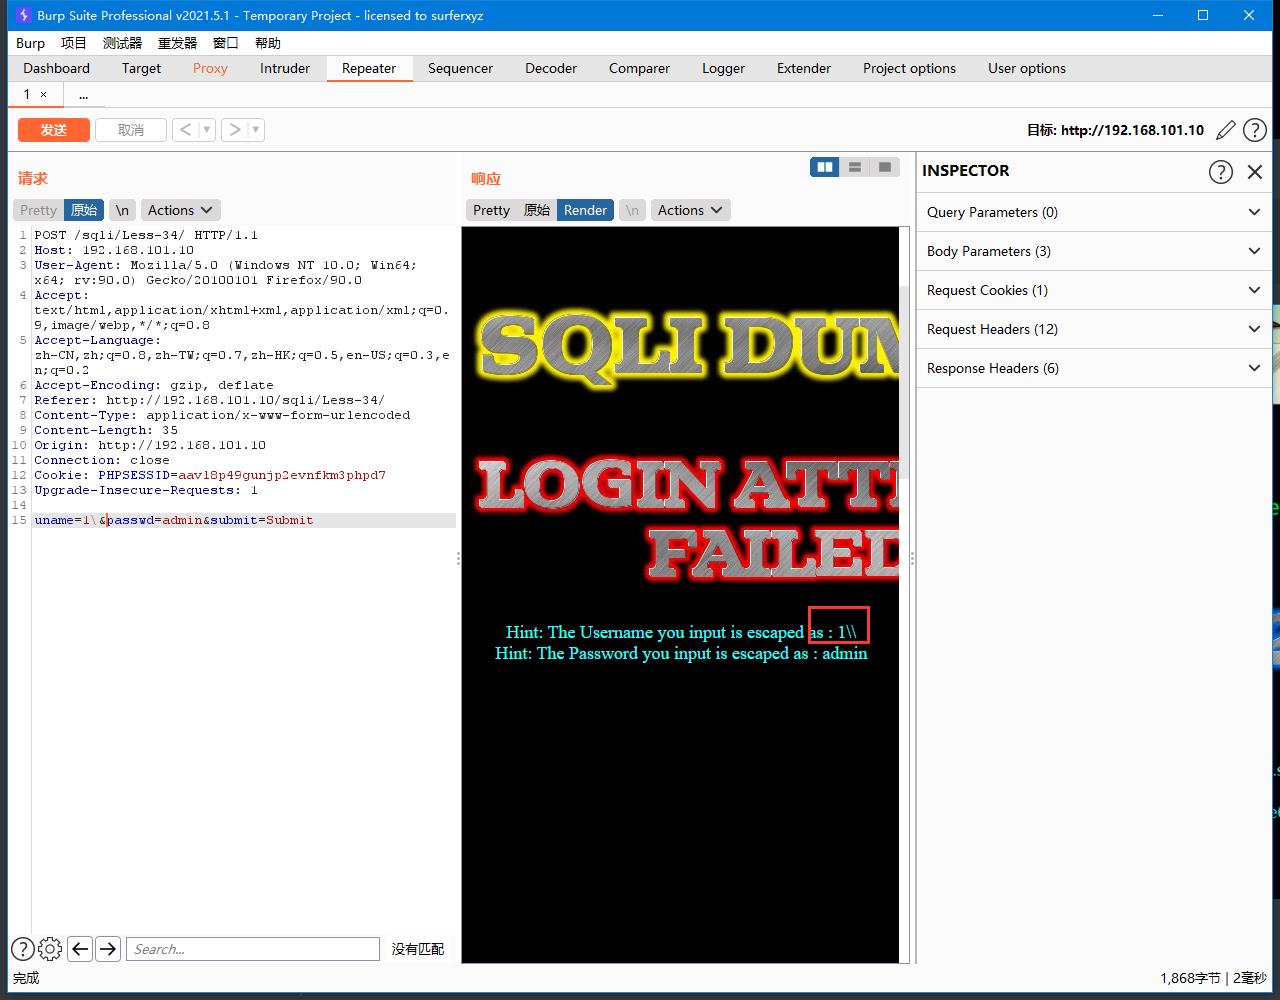The width and height of the screenshot is (1280, 1000).
Task: Go to next search match arrow
Action: [108, 949]
